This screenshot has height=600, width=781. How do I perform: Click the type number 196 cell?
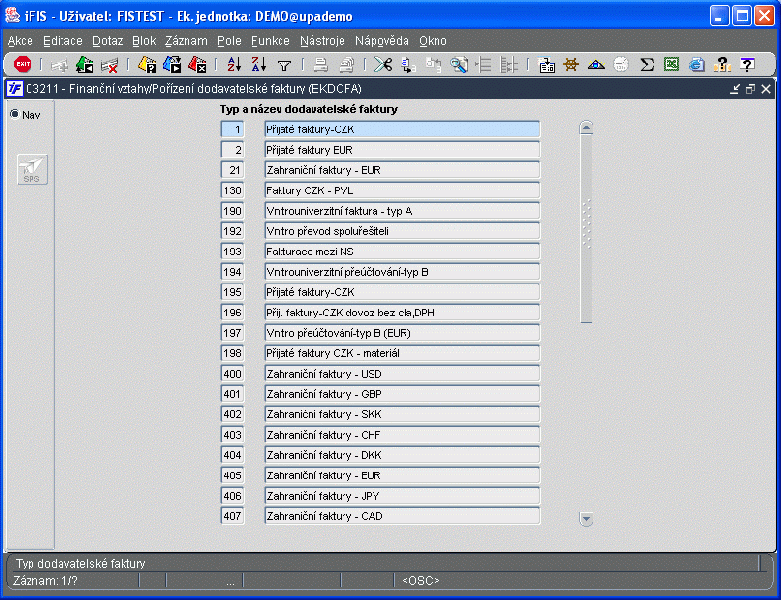coord(233,313)
